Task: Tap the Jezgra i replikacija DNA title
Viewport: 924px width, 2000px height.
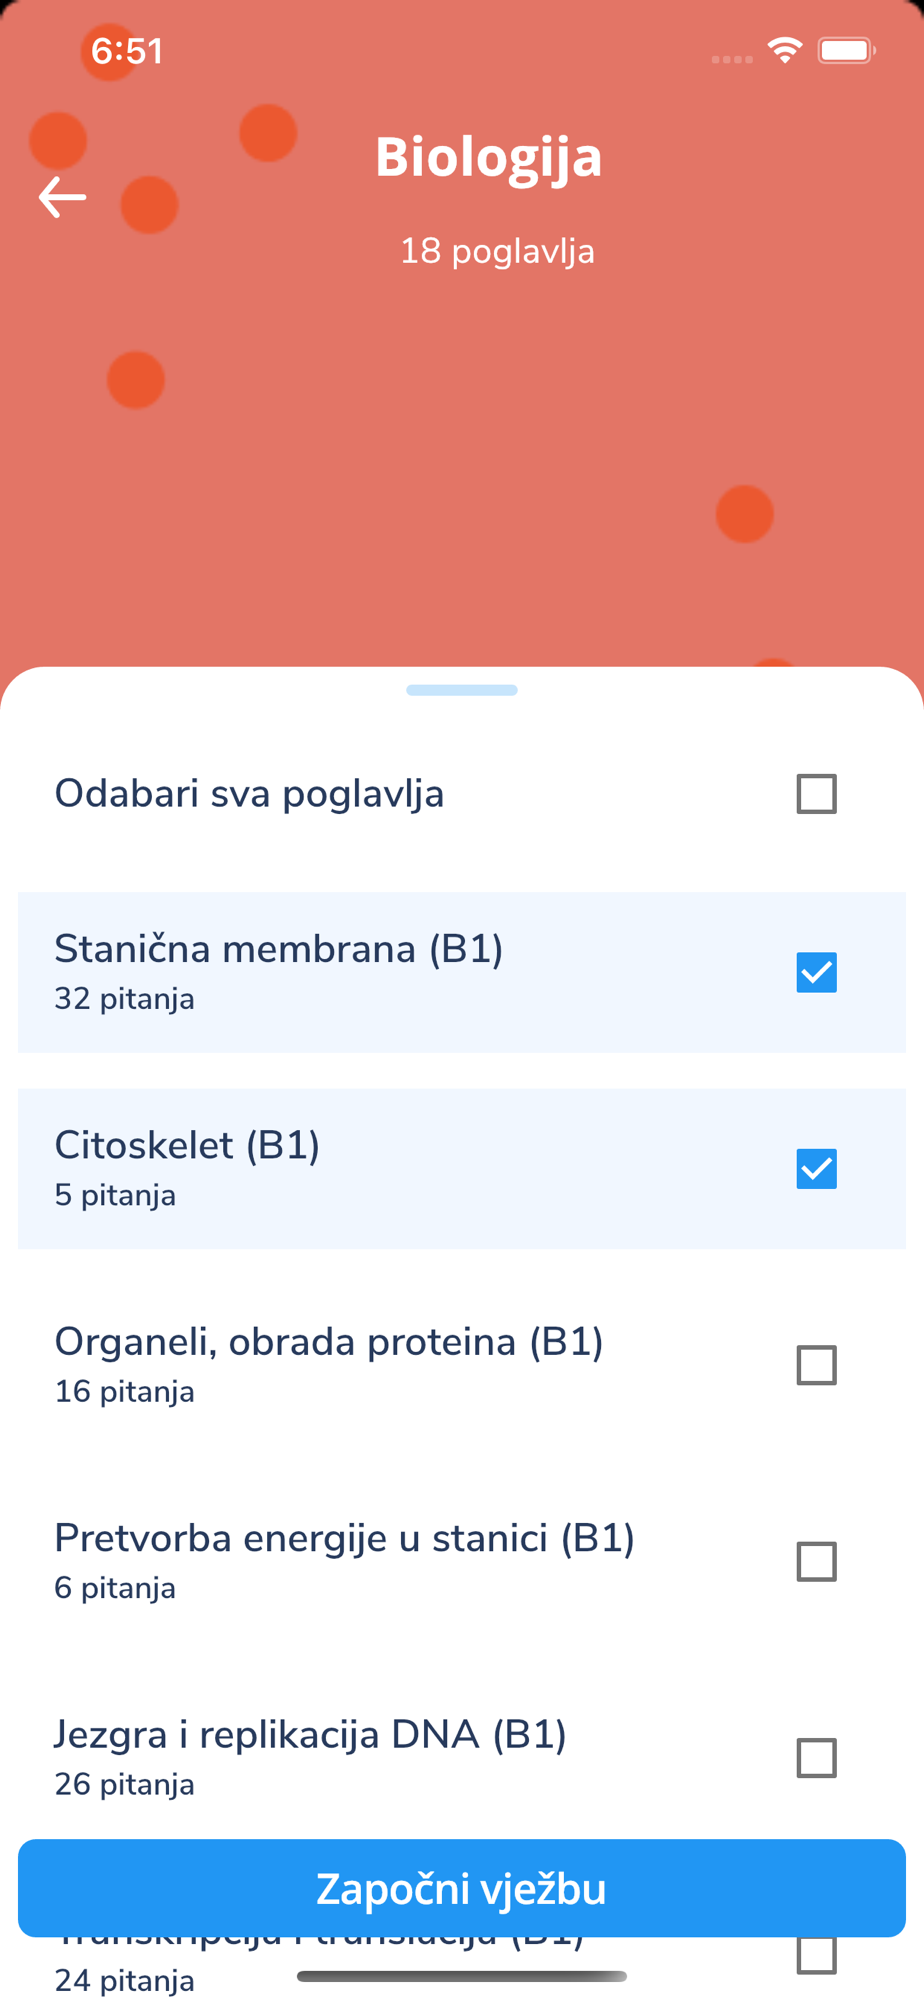Action: click(310, 1734)
